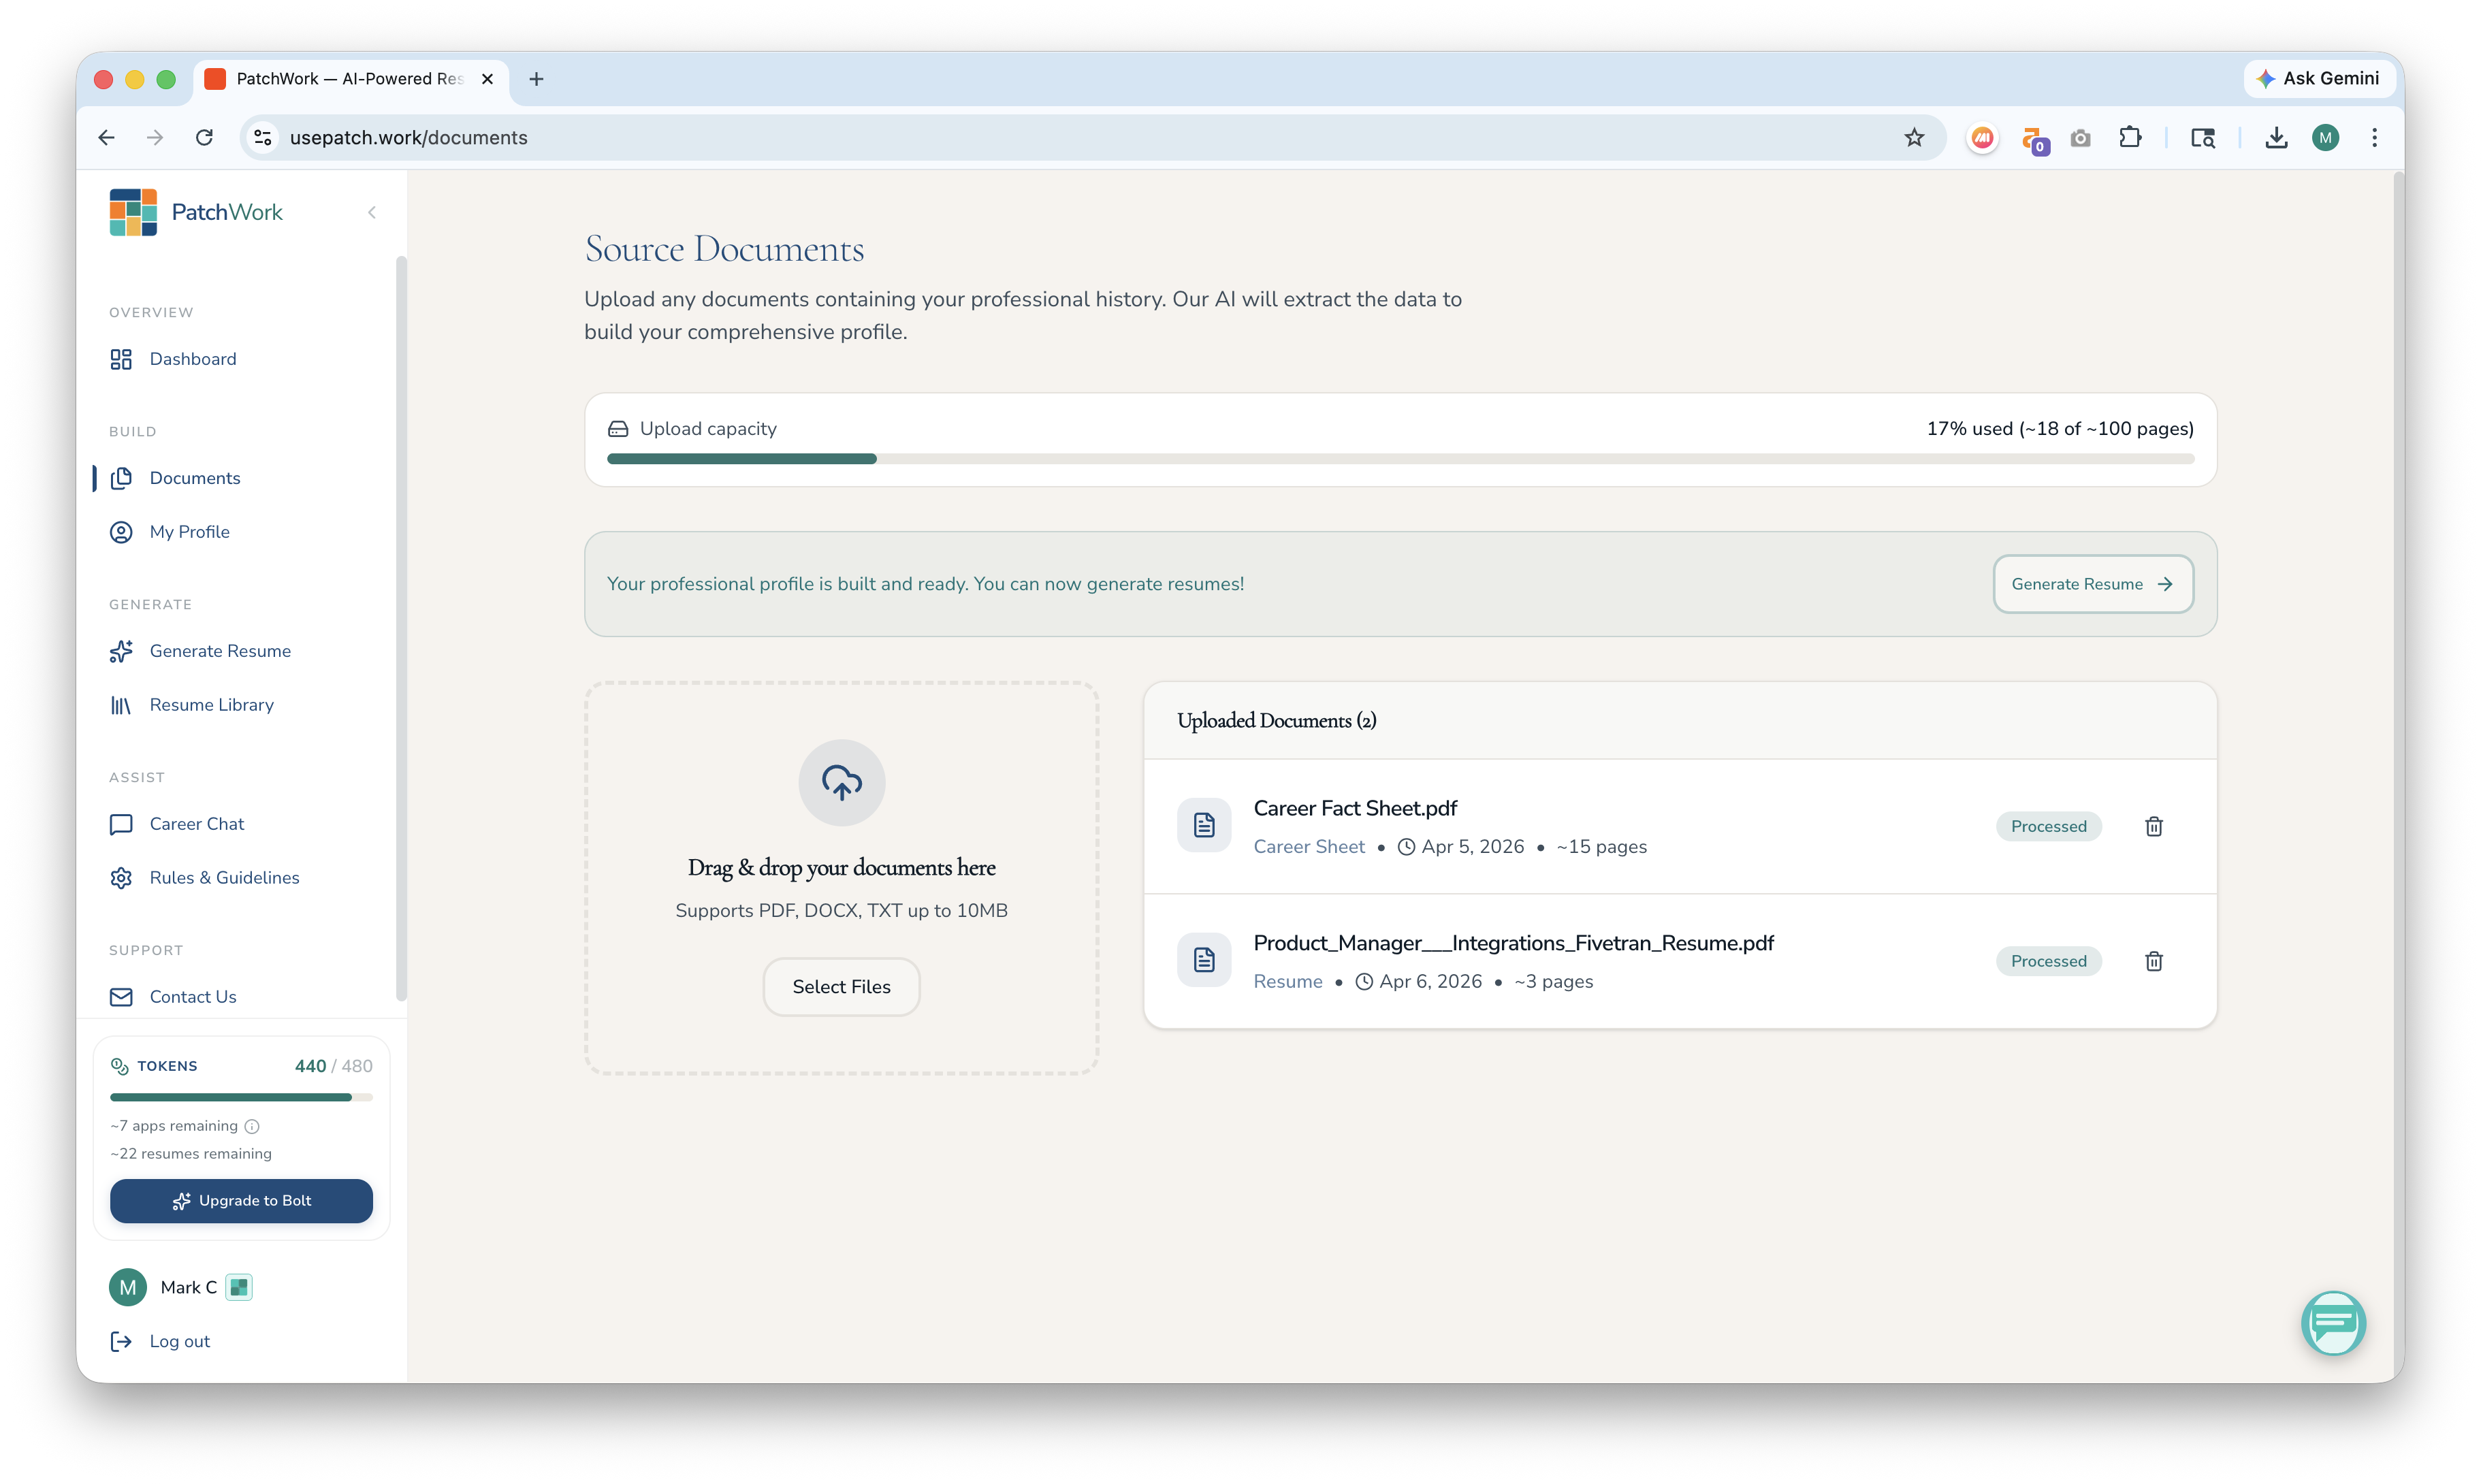Click the info icon beside apps remaining
This screenshot has width=2481, height=1484.
[x=252, y=1126]
